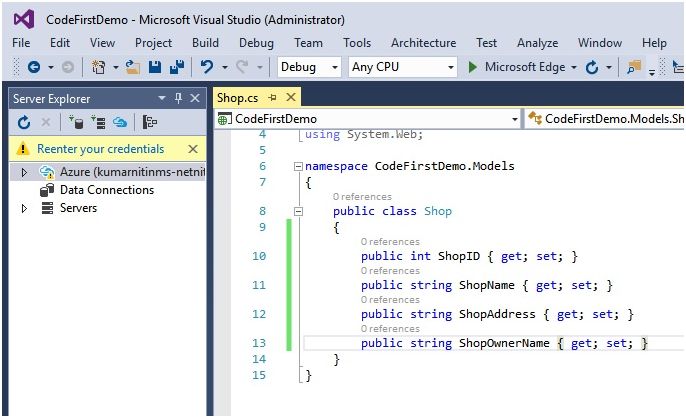Navigate backward with the blue arrow button
This screenshot has width=686, height=418.
coord(34,67)
